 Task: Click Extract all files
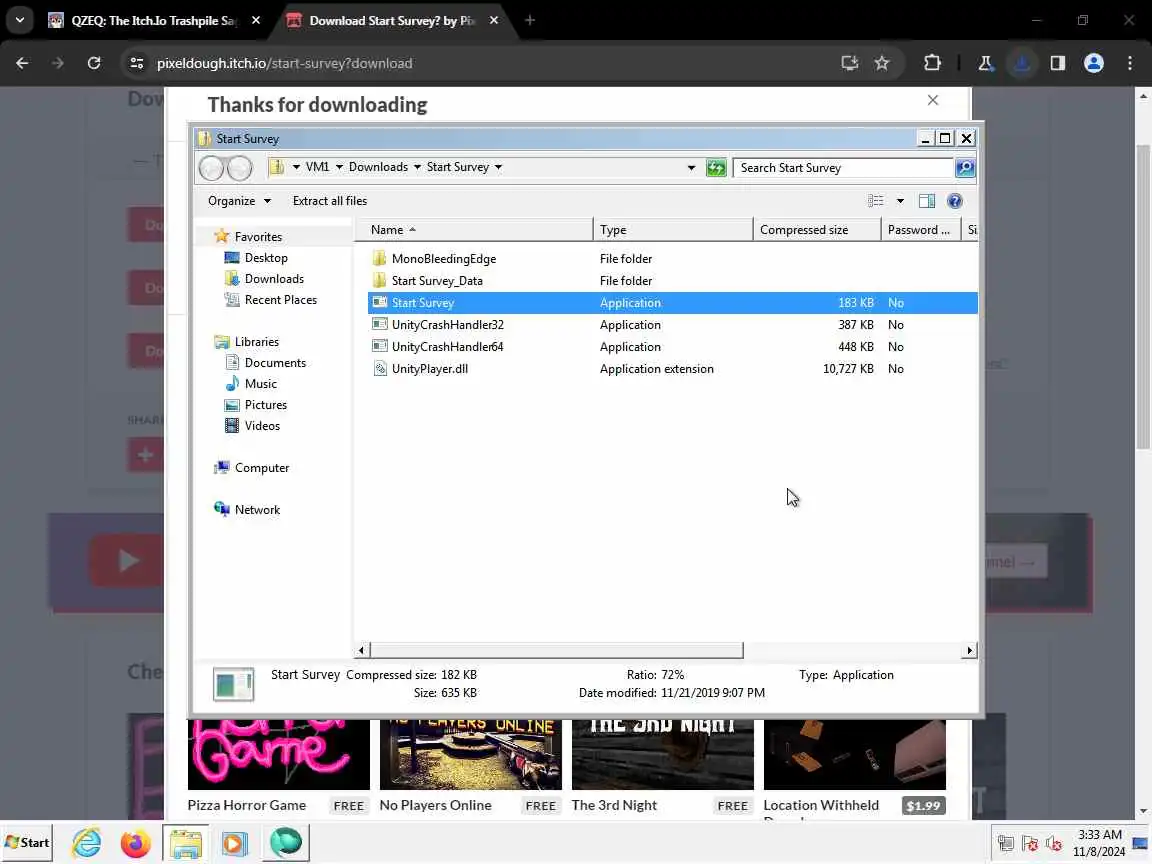[x=330, y=201]
